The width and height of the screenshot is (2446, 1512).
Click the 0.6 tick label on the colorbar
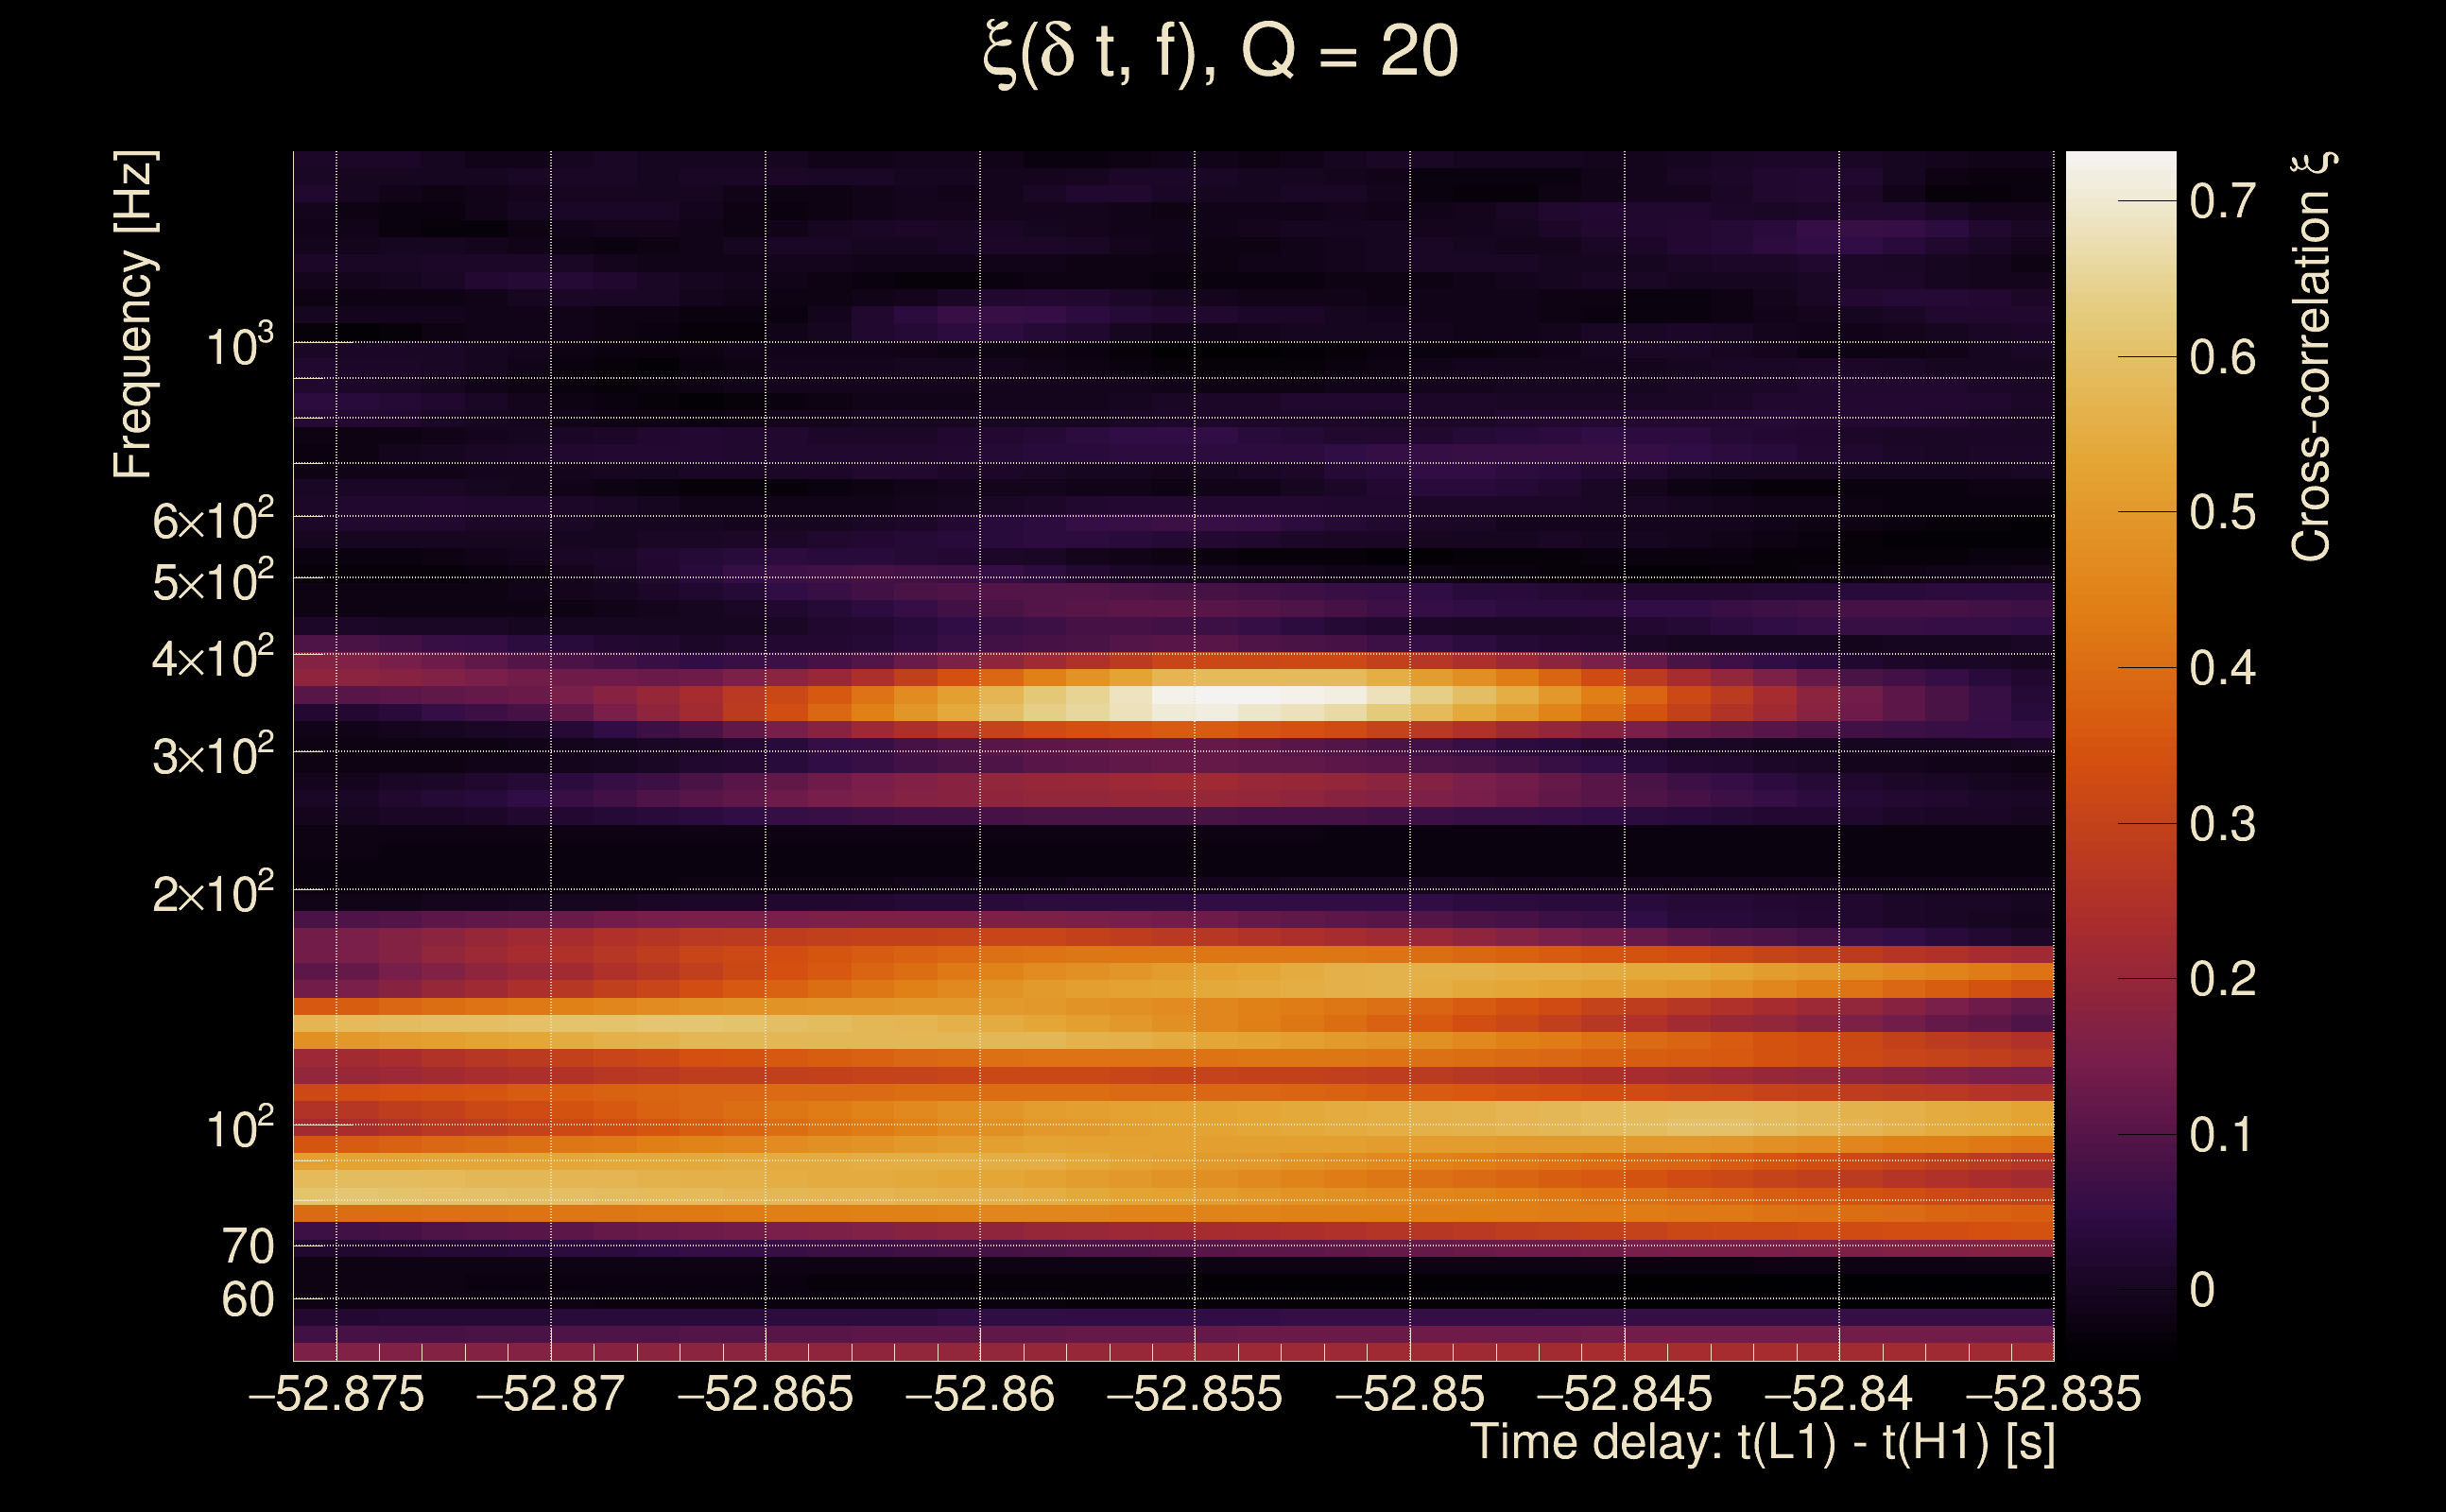[x=2222, y=357]
